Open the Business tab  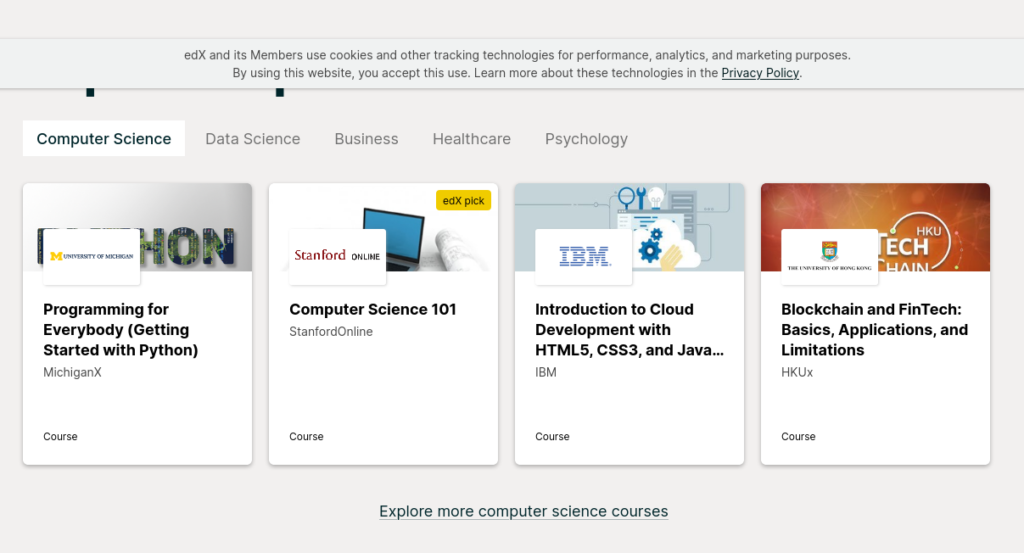366,138
